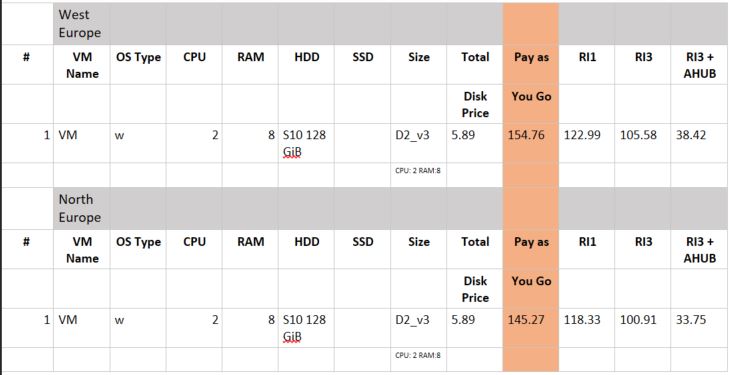Select the S10 128 GiB HDD cell in West Europe
Viewport: 729px width, 375px height.
305,143
